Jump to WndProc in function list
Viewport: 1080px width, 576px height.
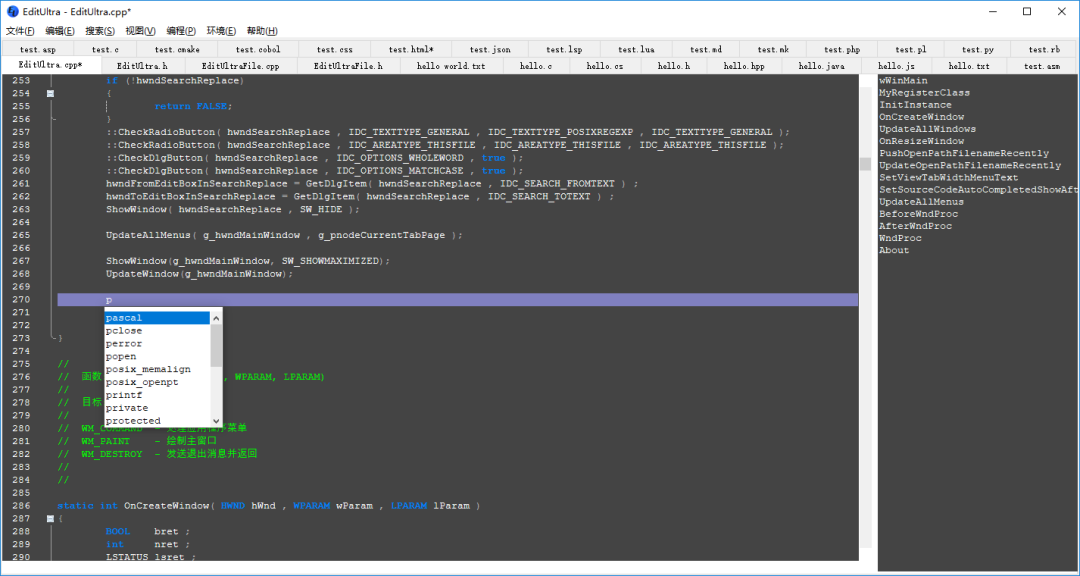point(900,238)
